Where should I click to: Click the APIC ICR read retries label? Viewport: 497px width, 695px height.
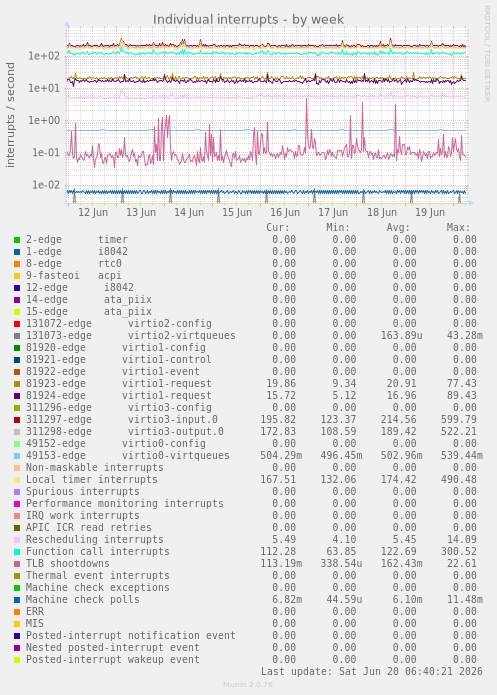tap(89, 527)
